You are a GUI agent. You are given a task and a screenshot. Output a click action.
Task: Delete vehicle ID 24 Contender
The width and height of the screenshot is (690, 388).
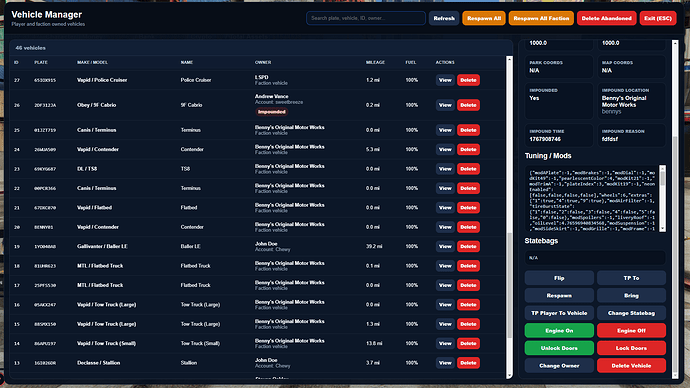tap(468, 150)
